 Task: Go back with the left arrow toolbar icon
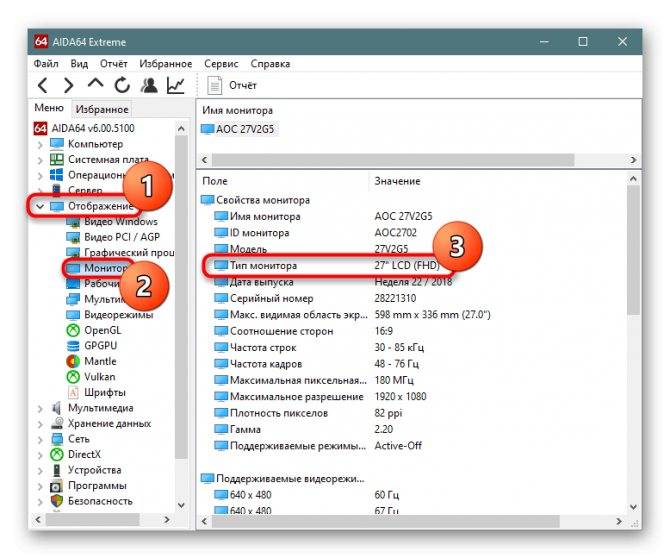(42, 85)
